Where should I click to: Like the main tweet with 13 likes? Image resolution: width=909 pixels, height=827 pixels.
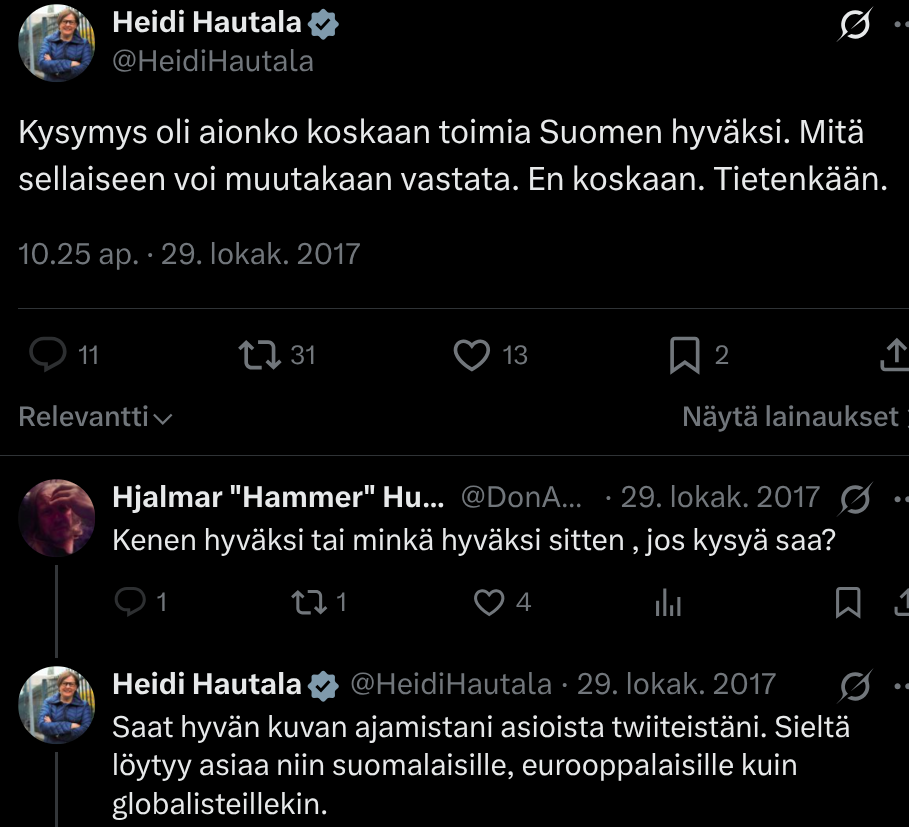(471, 355)
